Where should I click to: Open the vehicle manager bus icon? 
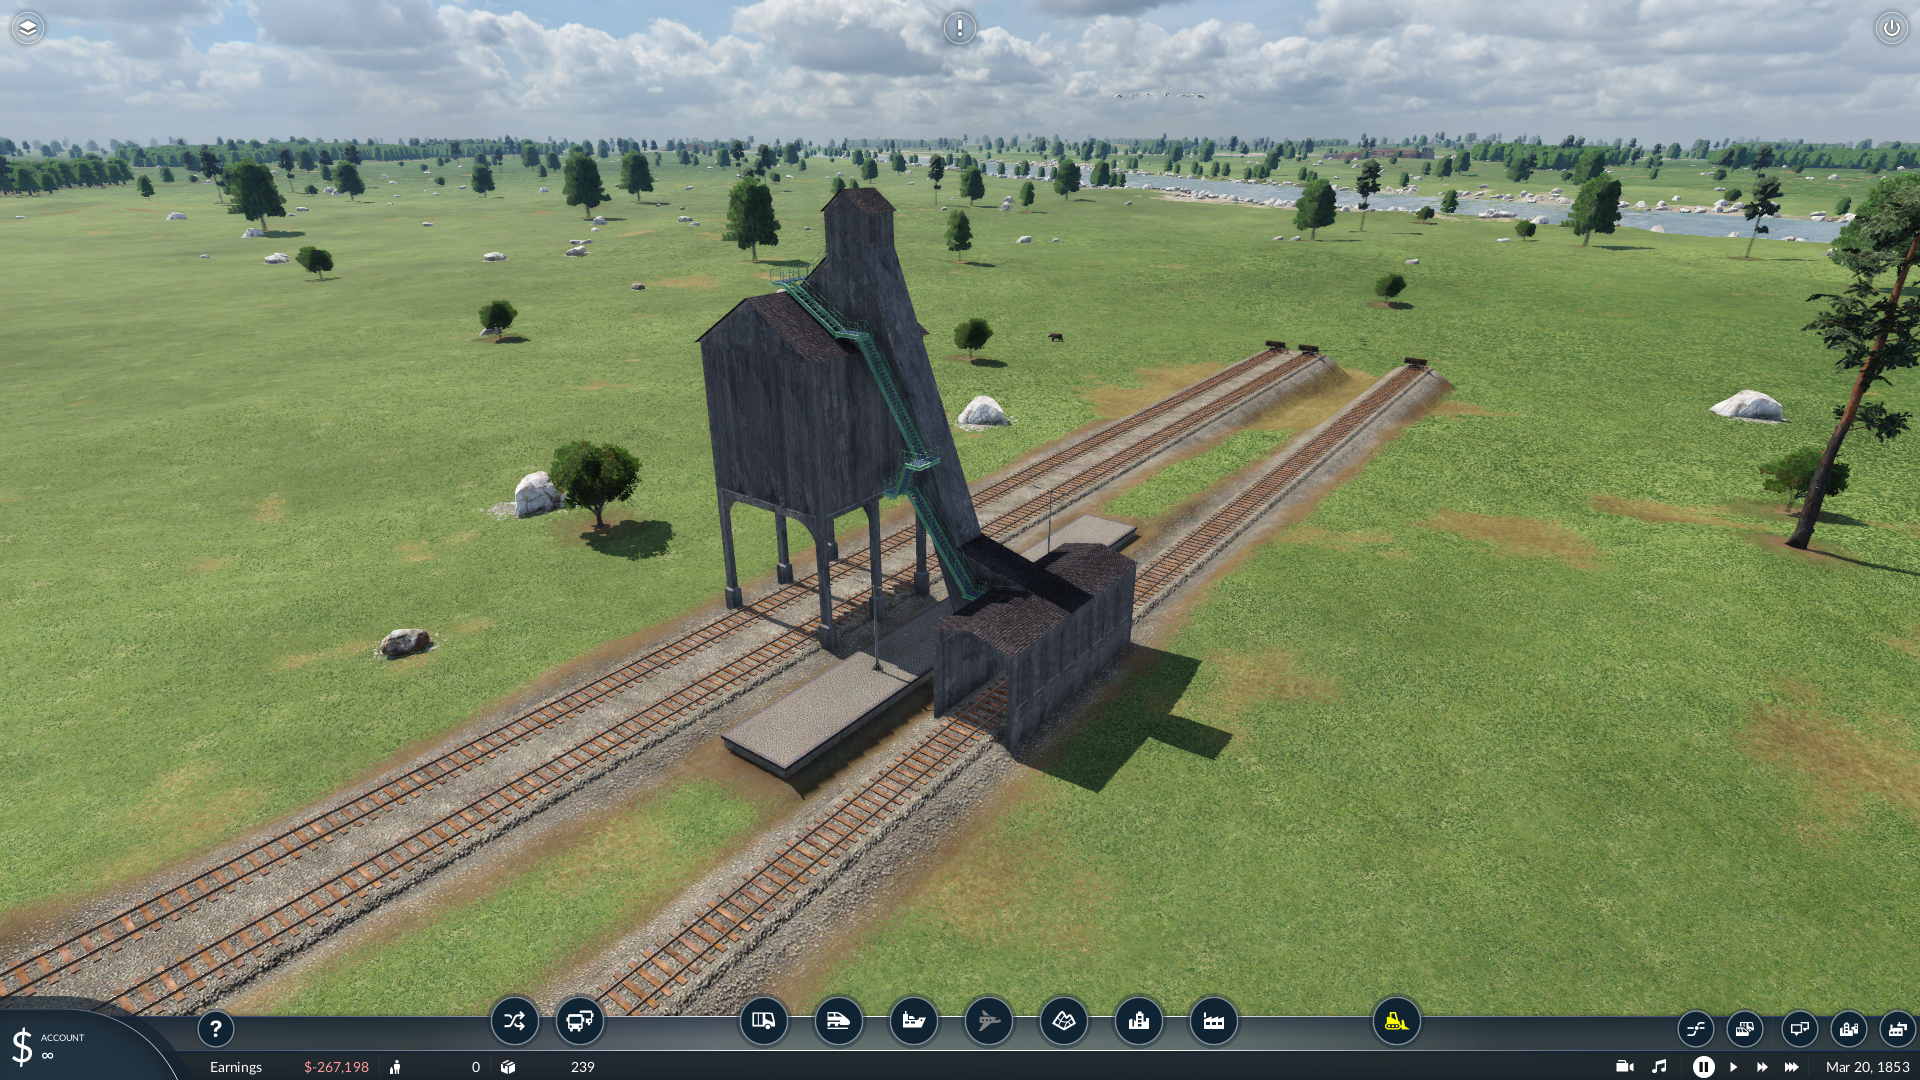pyautogui.click(x=580, y=1021)
